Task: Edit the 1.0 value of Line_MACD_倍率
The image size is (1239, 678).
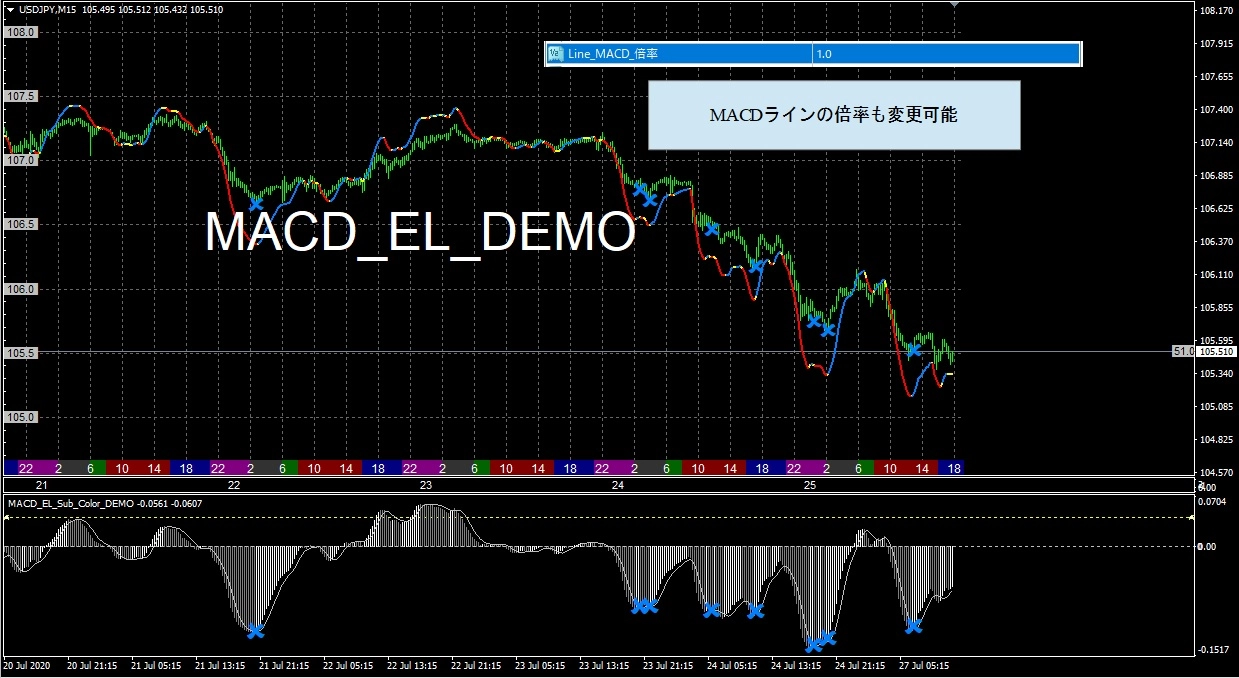Action: pos(824,54)
